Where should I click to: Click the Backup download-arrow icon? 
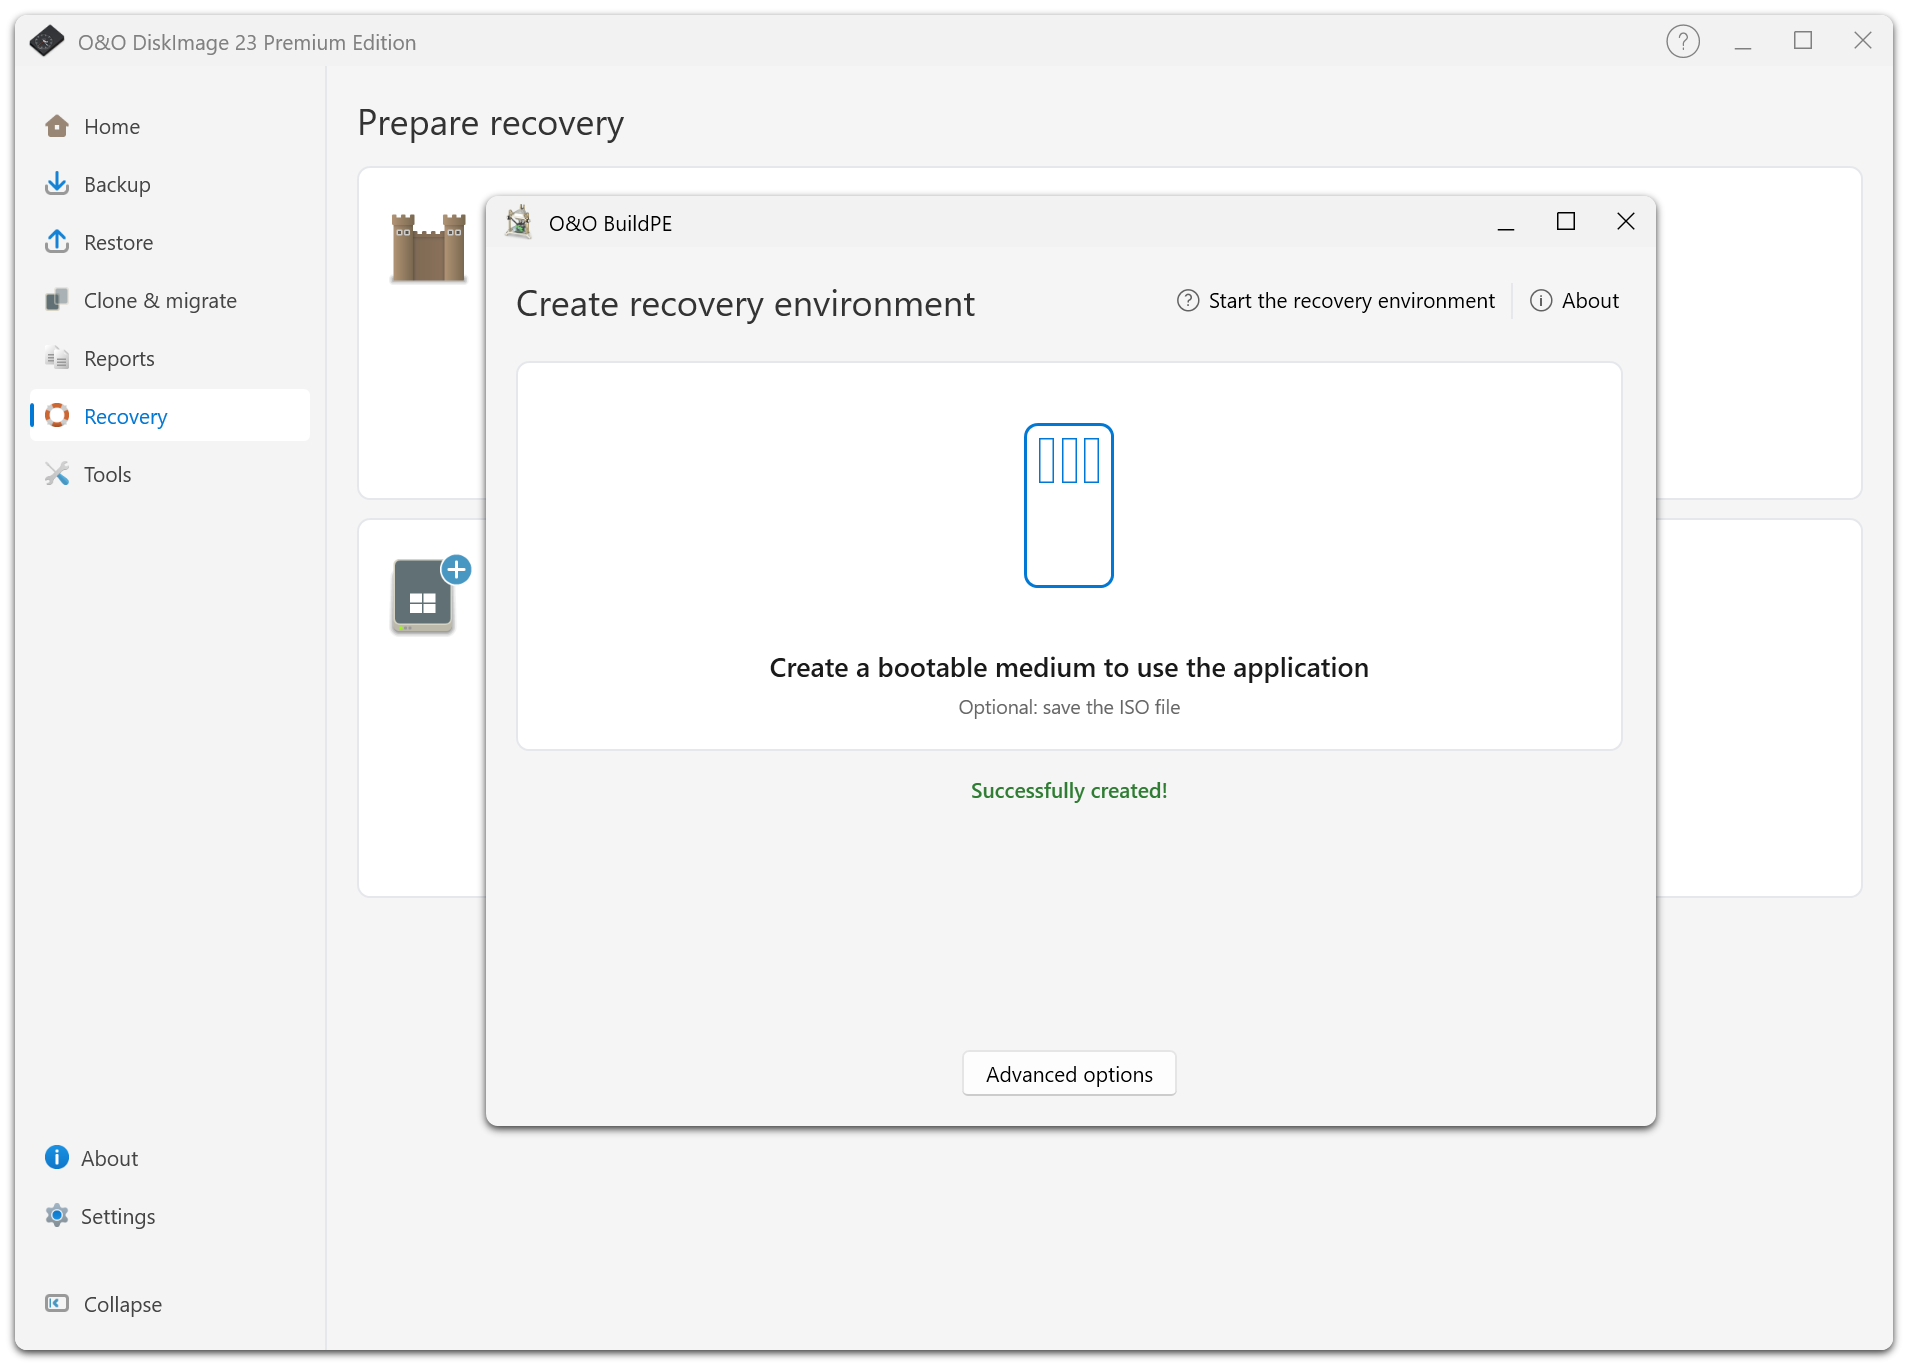[57, 184]
